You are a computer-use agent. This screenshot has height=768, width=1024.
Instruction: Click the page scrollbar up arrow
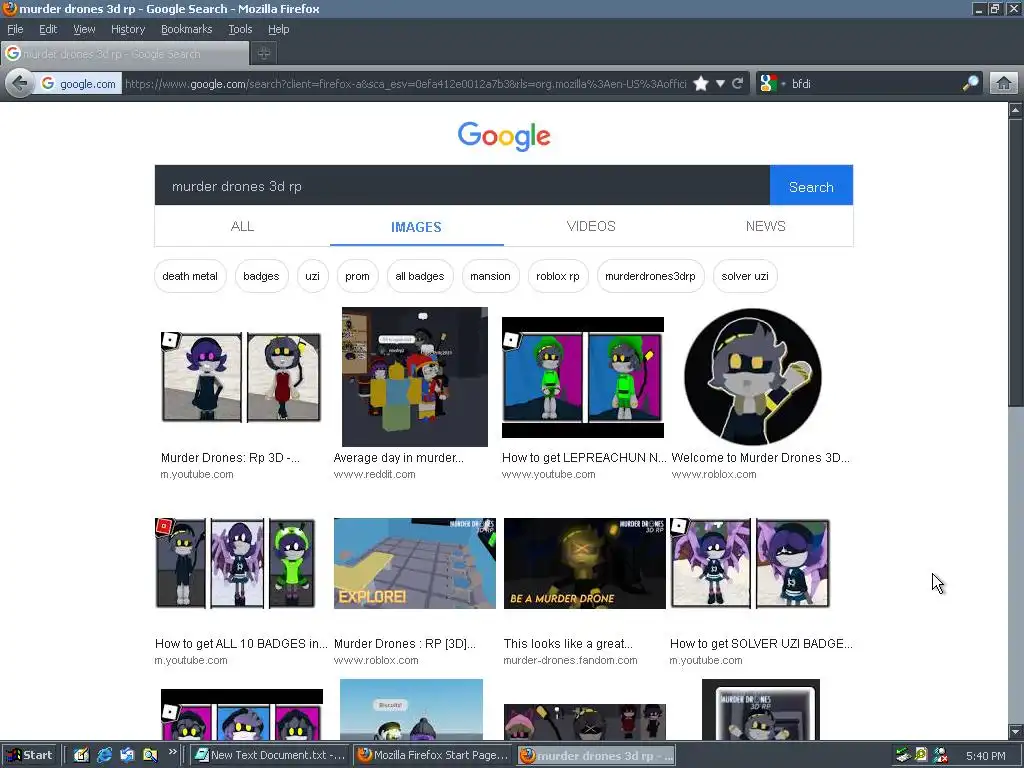tap(1016, 110)
